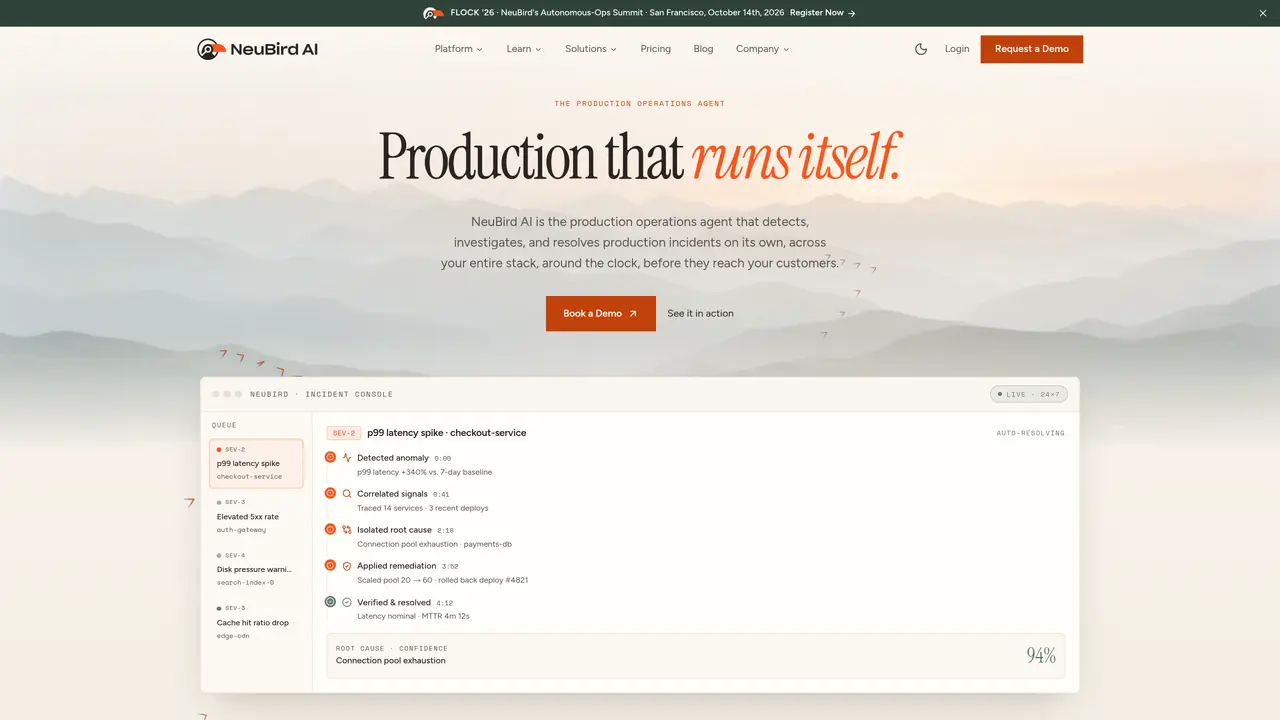Click the NeuBird AI logo
The width and height of the screenshot is (1280, 720).
click(257, 49)
